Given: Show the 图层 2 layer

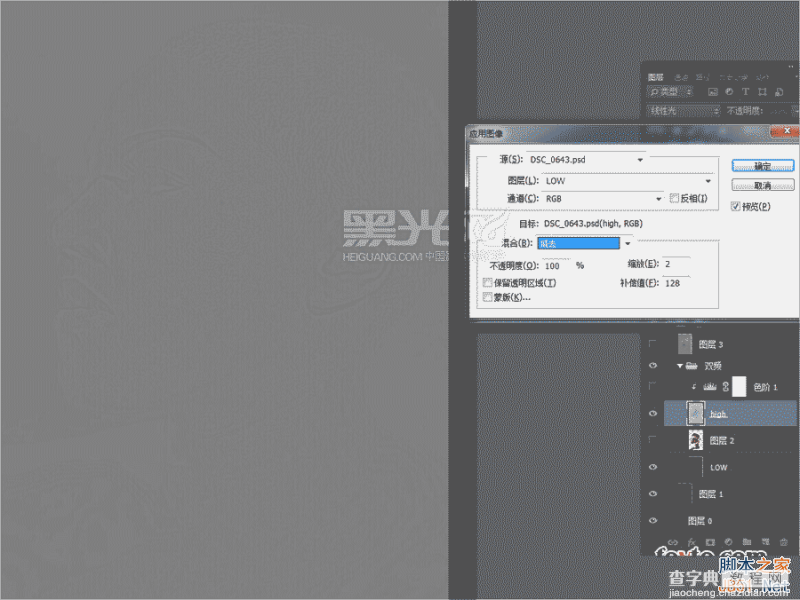Looking at the screenshot, I should [653, 440].
